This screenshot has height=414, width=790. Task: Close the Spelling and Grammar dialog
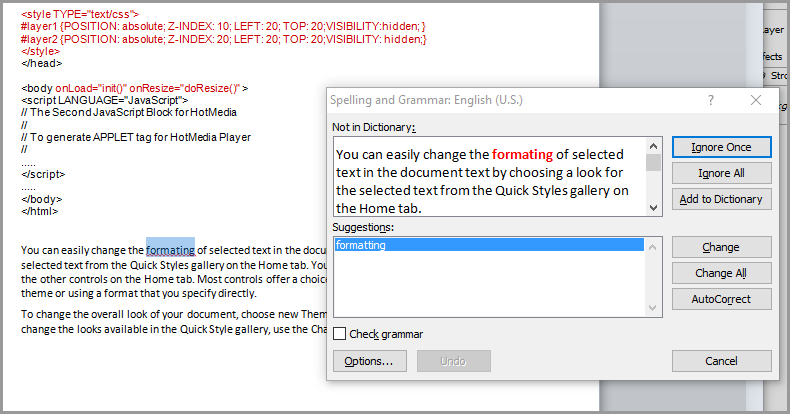[756, 100]
